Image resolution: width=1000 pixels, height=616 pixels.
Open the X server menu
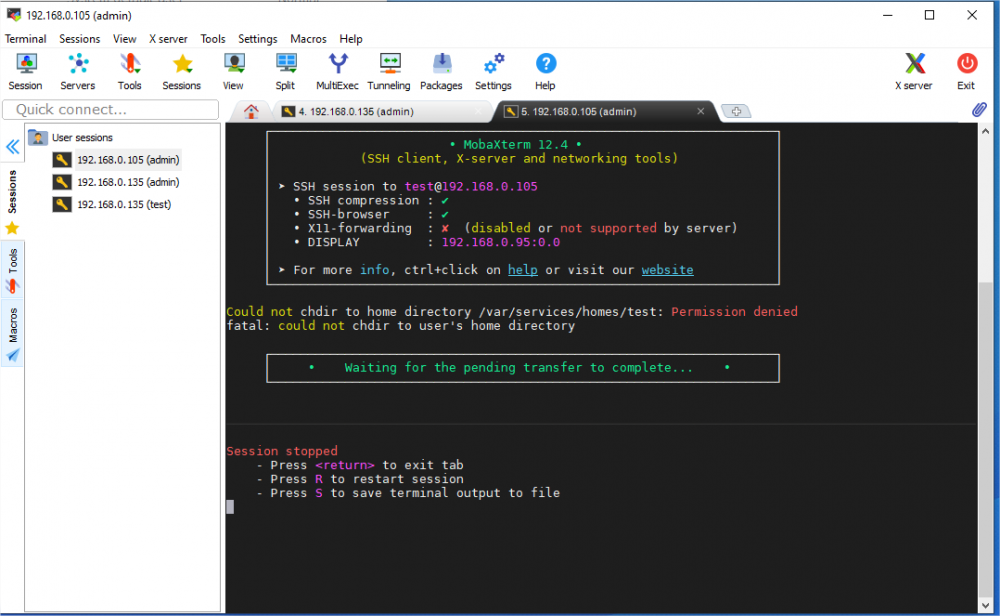tap(168, 39)
